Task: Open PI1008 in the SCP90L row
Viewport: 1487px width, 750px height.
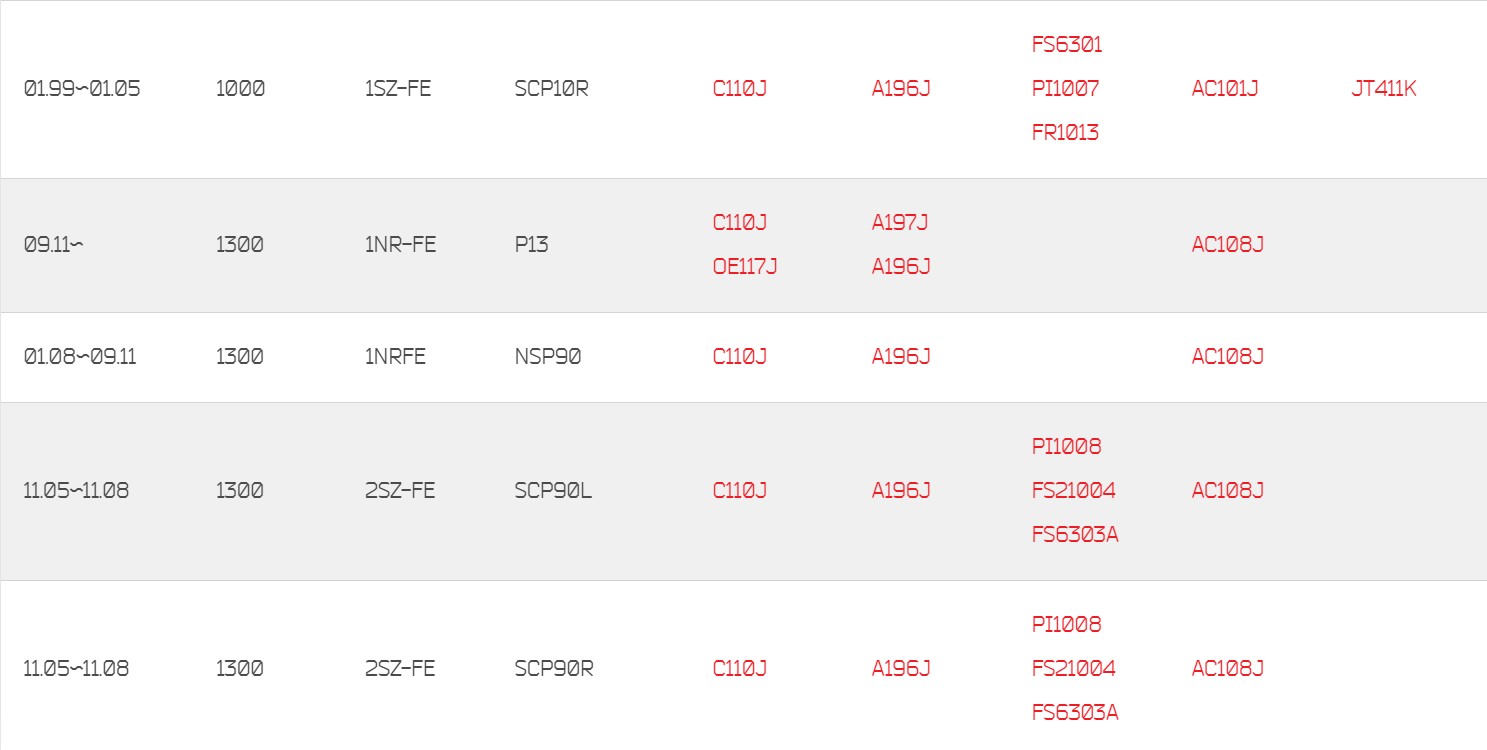Action: (1067, 446)
